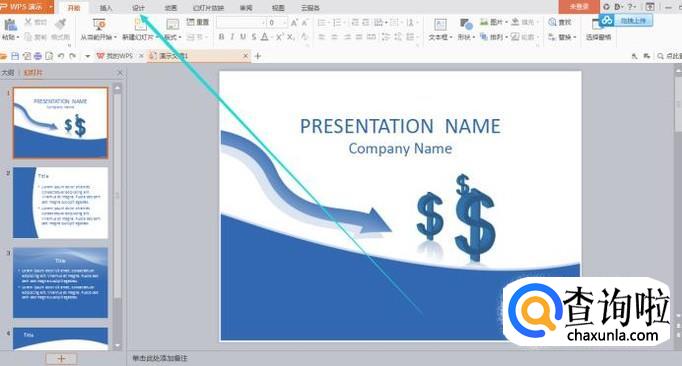
Task: Expand the font size combo box
Action: point(277,22)
